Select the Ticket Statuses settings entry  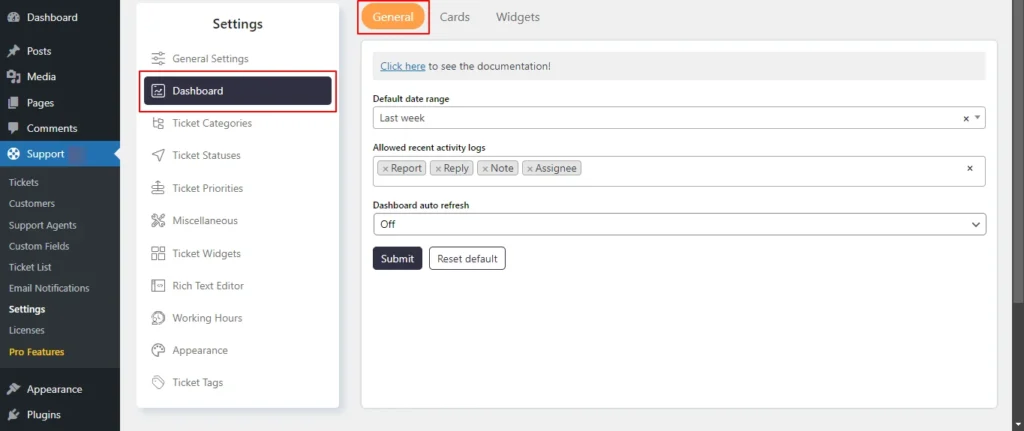(238, 155)
